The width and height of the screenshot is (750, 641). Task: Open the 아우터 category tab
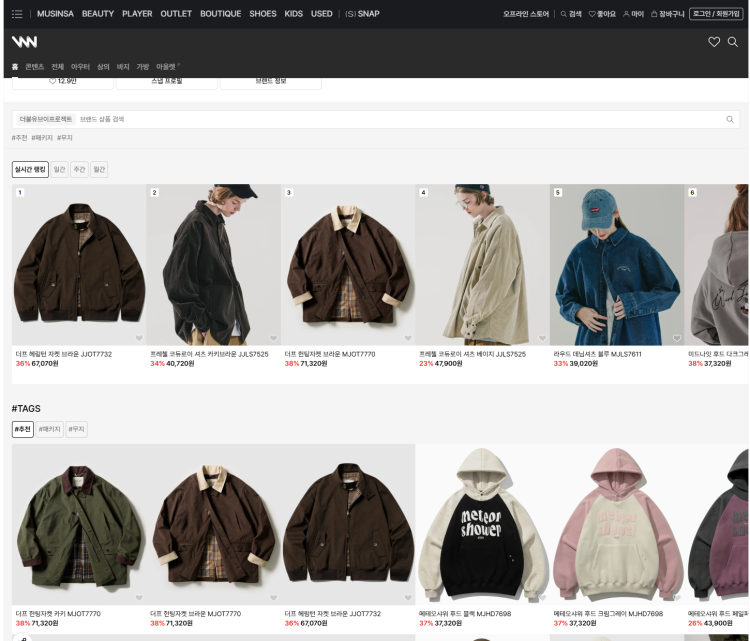click(x=80, y=66)
